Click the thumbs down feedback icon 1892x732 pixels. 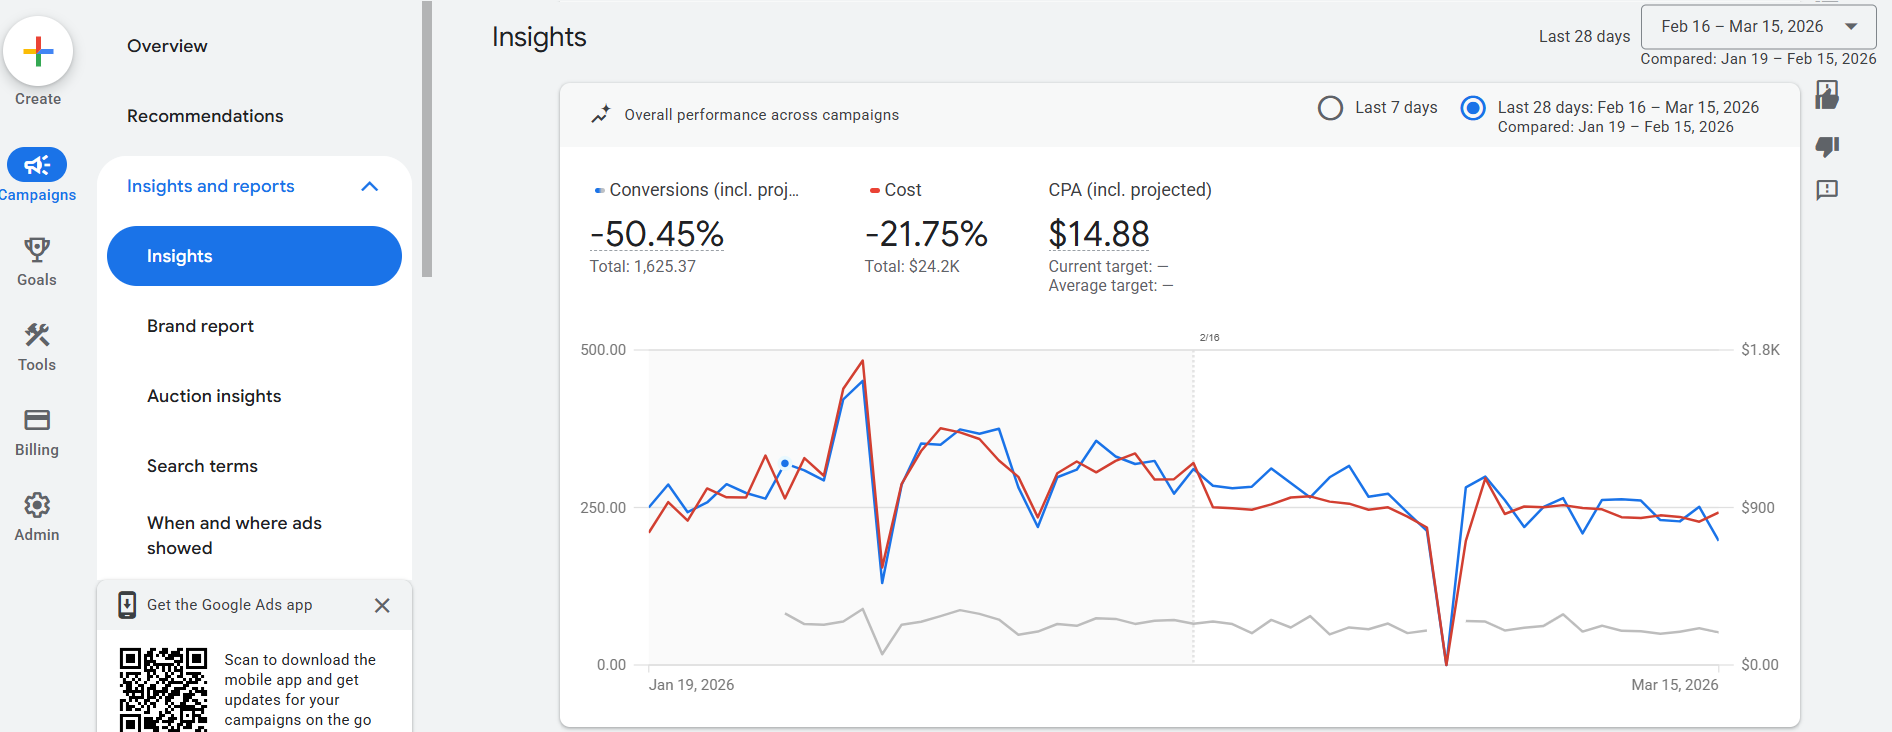pos(1827,146)
